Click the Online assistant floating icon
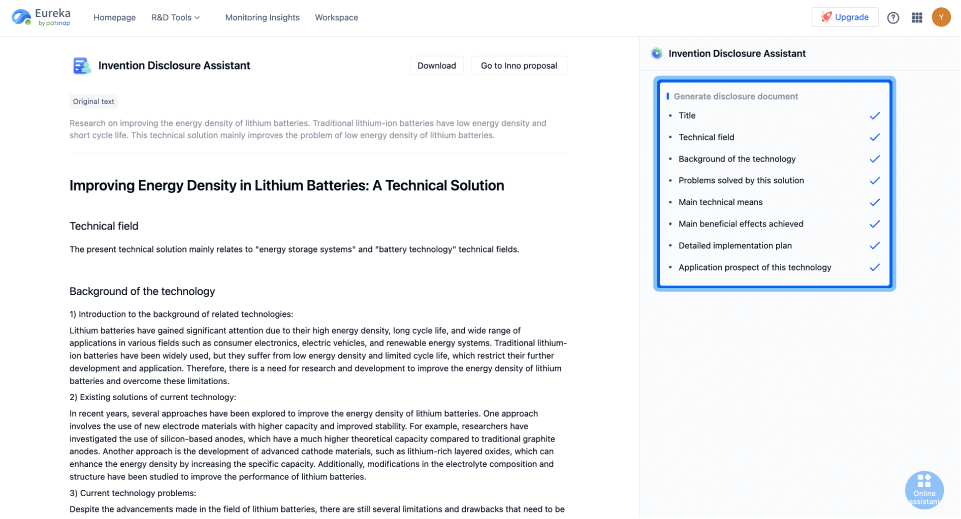The width and height of the screenshot is (961, 519). [924, 490]
